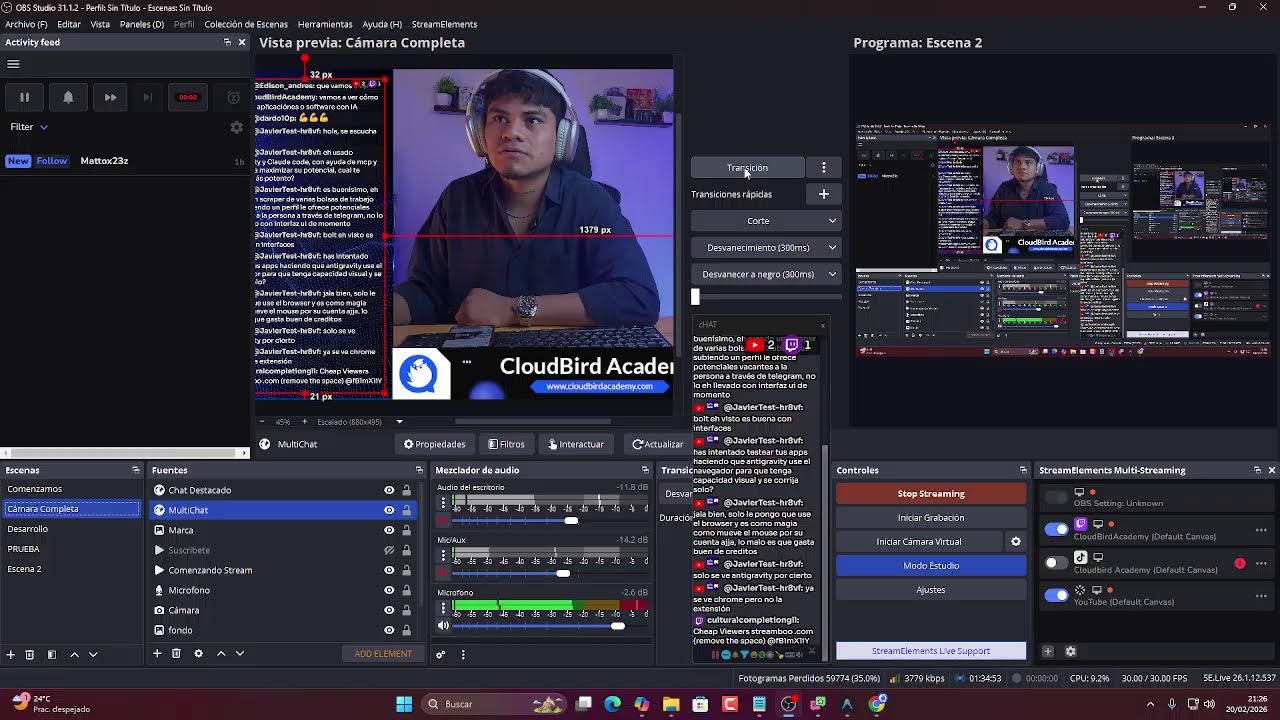The image size is (1280, 720).
Task: Move scene up in Escenas list
Action: pos(74,654)
